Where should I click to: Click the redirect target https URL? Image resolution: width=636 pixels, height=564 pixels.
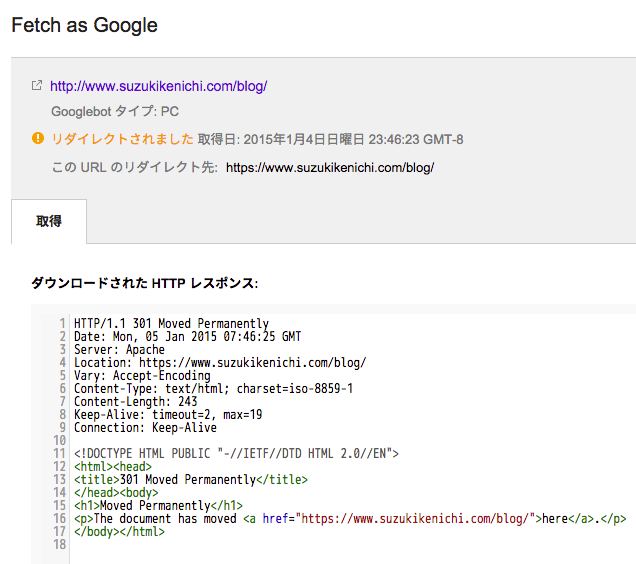330,168
